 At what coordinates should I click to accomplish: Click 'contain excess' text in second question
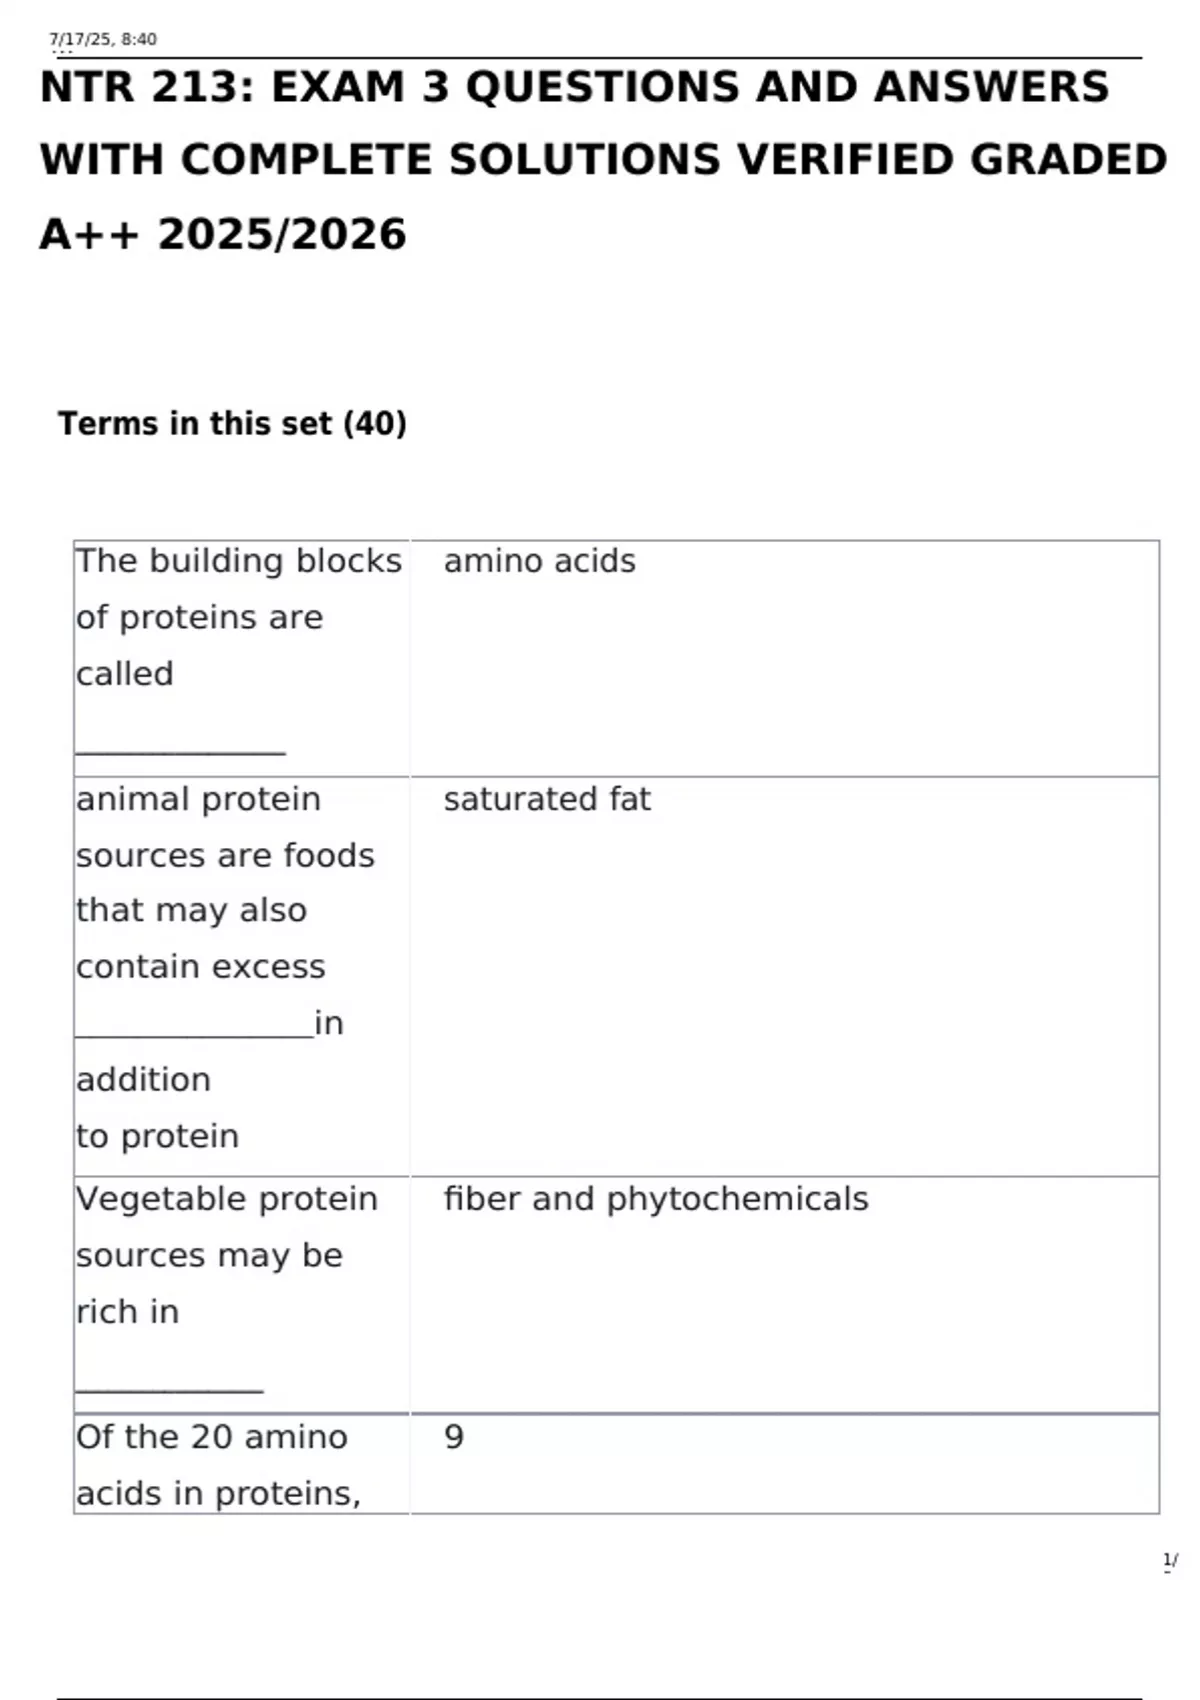point(201,967)
